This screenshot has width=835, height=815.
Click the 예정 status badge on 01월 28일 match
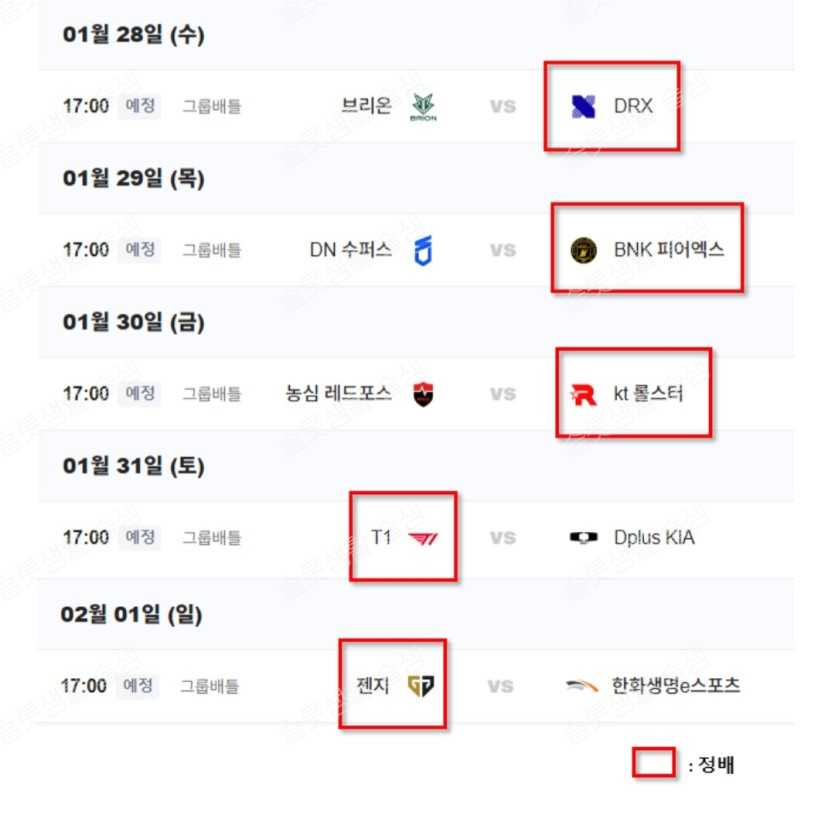click(x=140, y=106)
